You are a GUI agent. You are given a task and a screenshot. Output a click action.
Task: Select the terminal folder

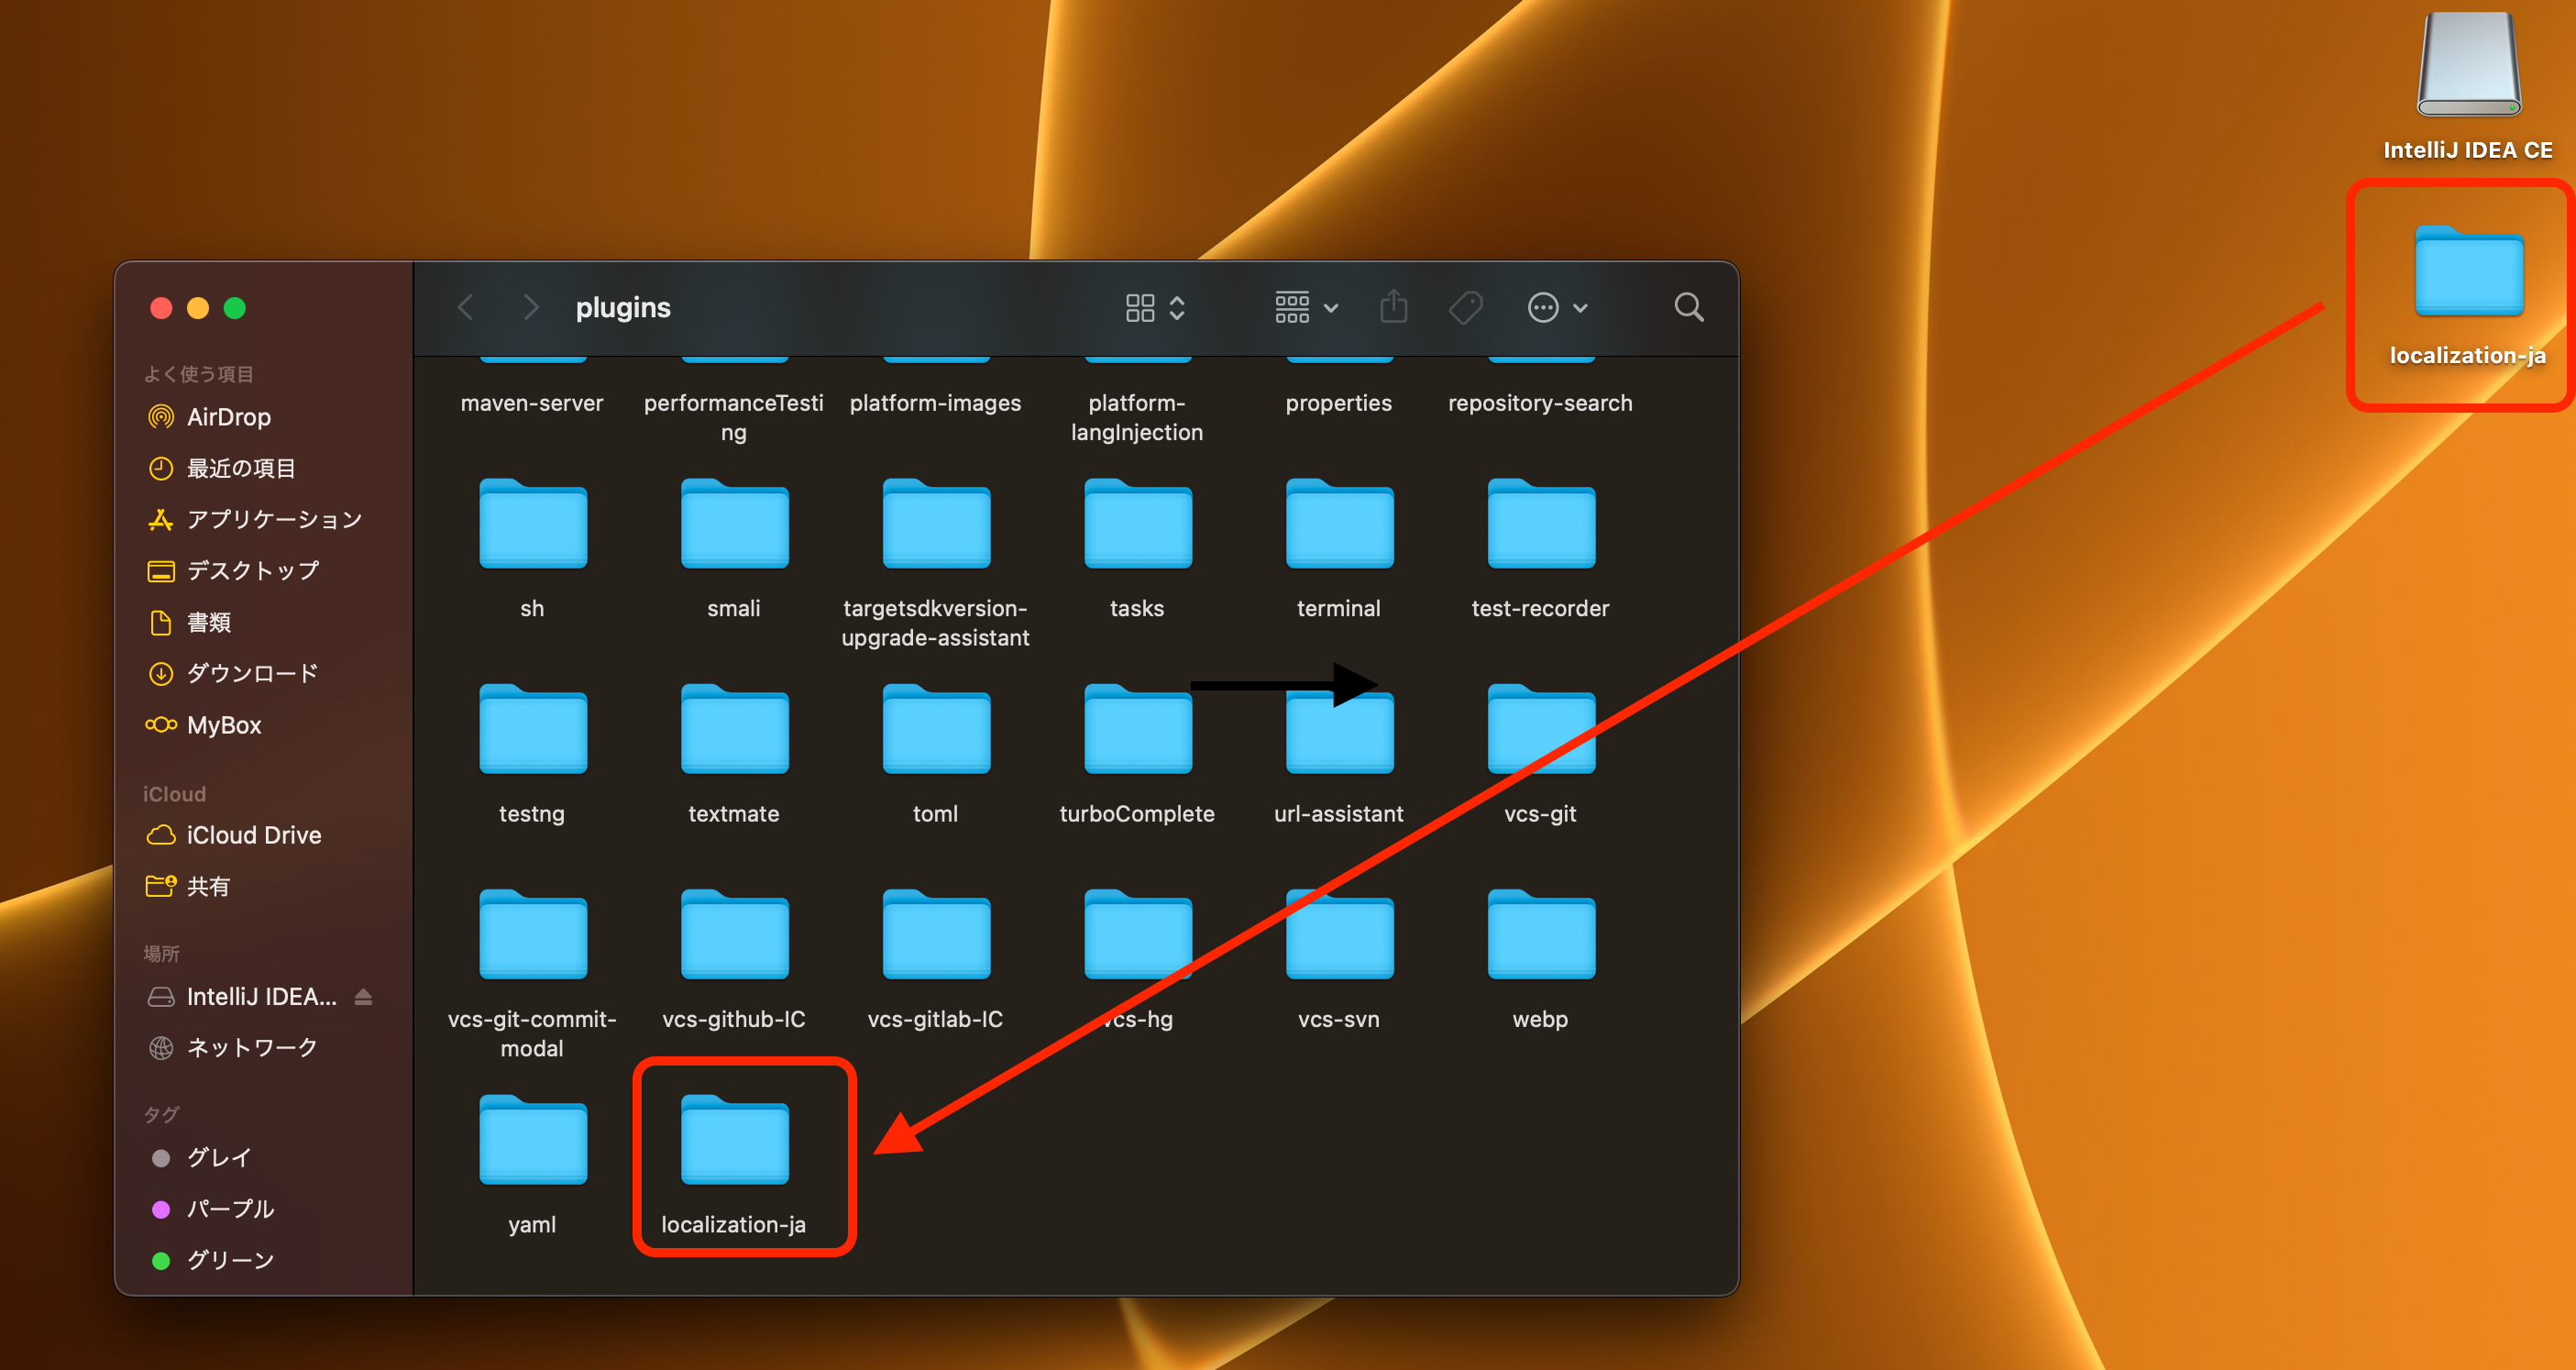point(1338,526)
